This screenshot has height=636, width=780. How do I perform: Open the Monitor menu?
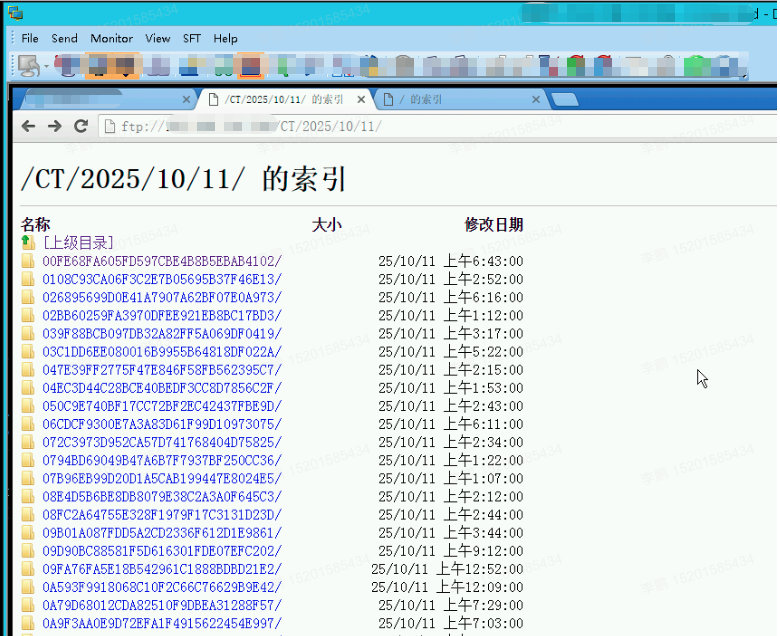111,38
